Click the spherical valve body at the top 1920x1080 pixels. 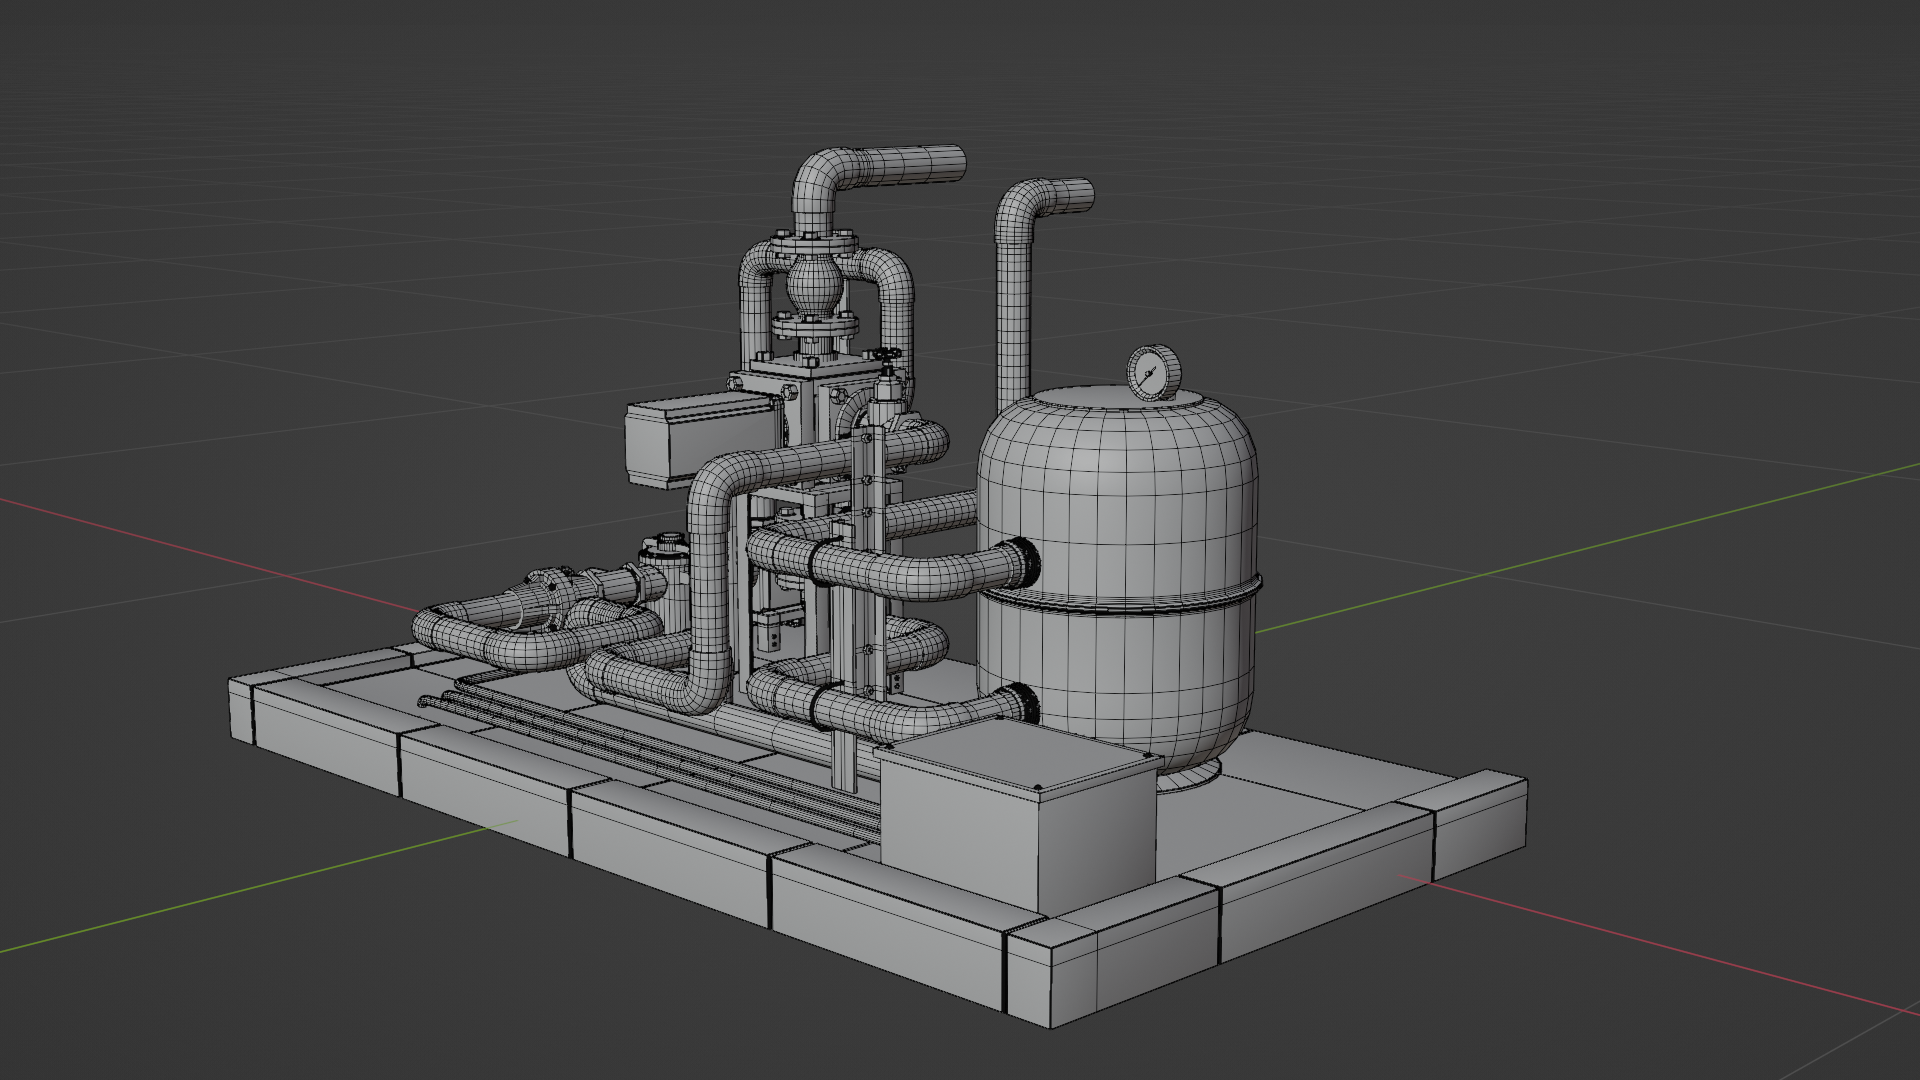pos(815,285)
